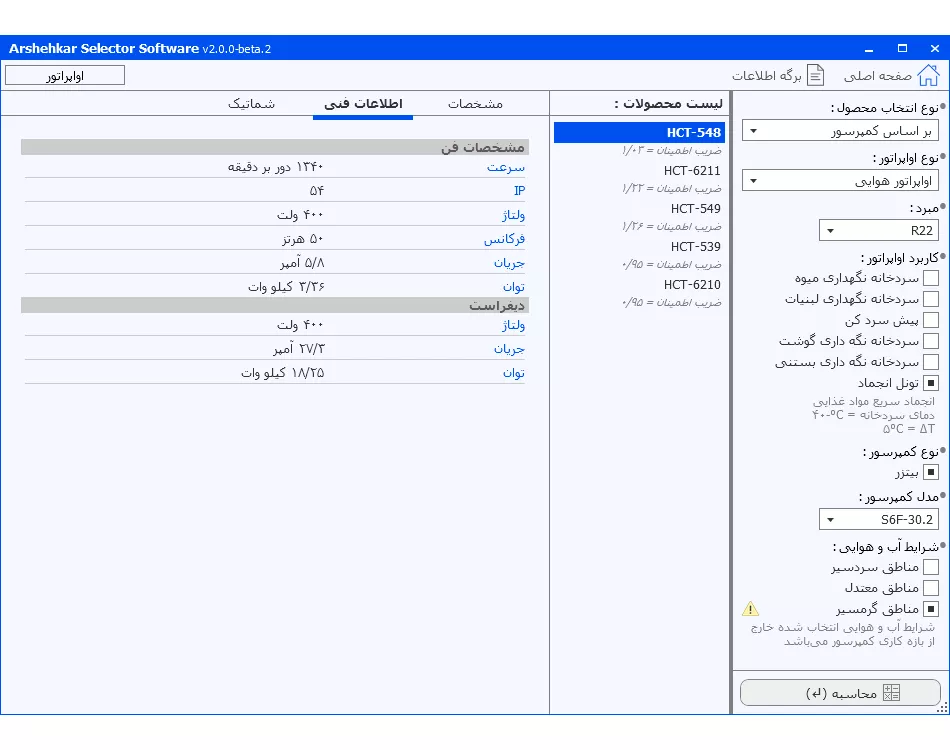
Task: Open the شماتیک tab
Action: (x=251, y=104)
